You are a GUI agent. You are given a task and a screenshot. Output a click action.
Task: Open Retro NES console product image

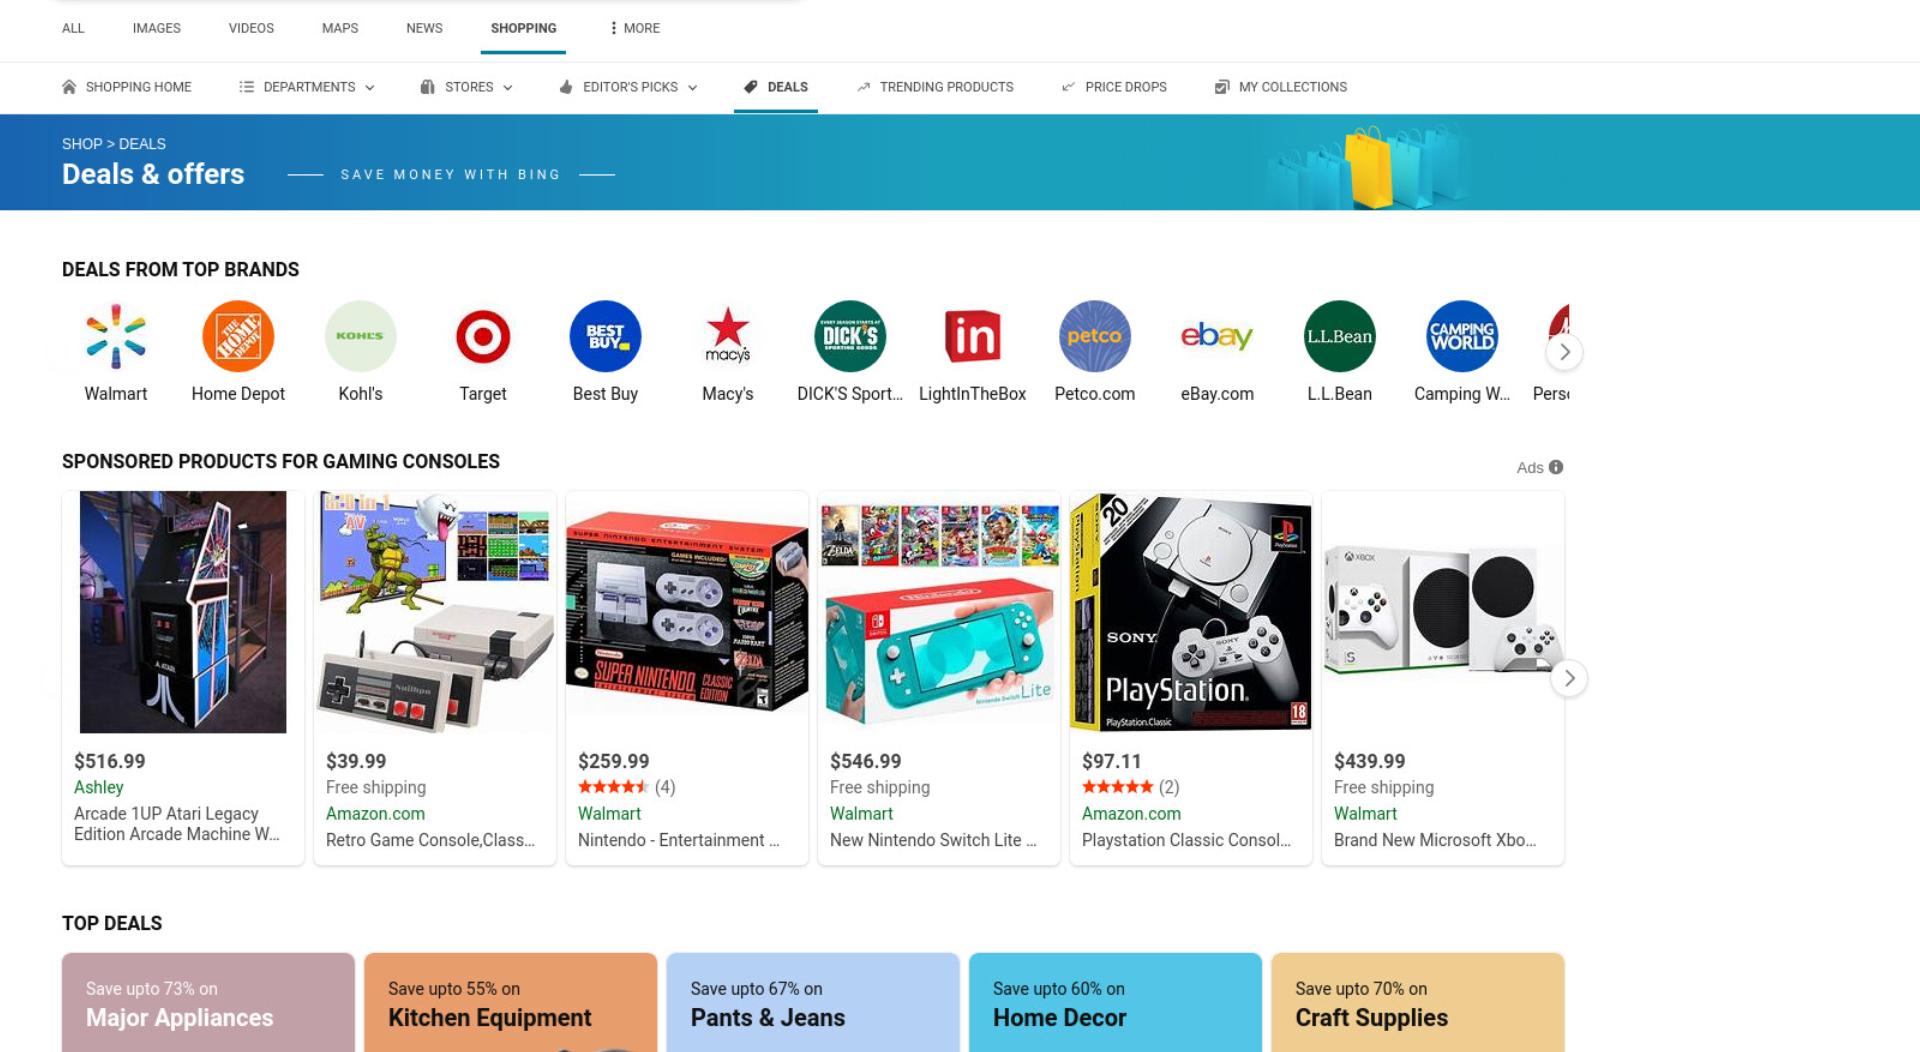435,612
